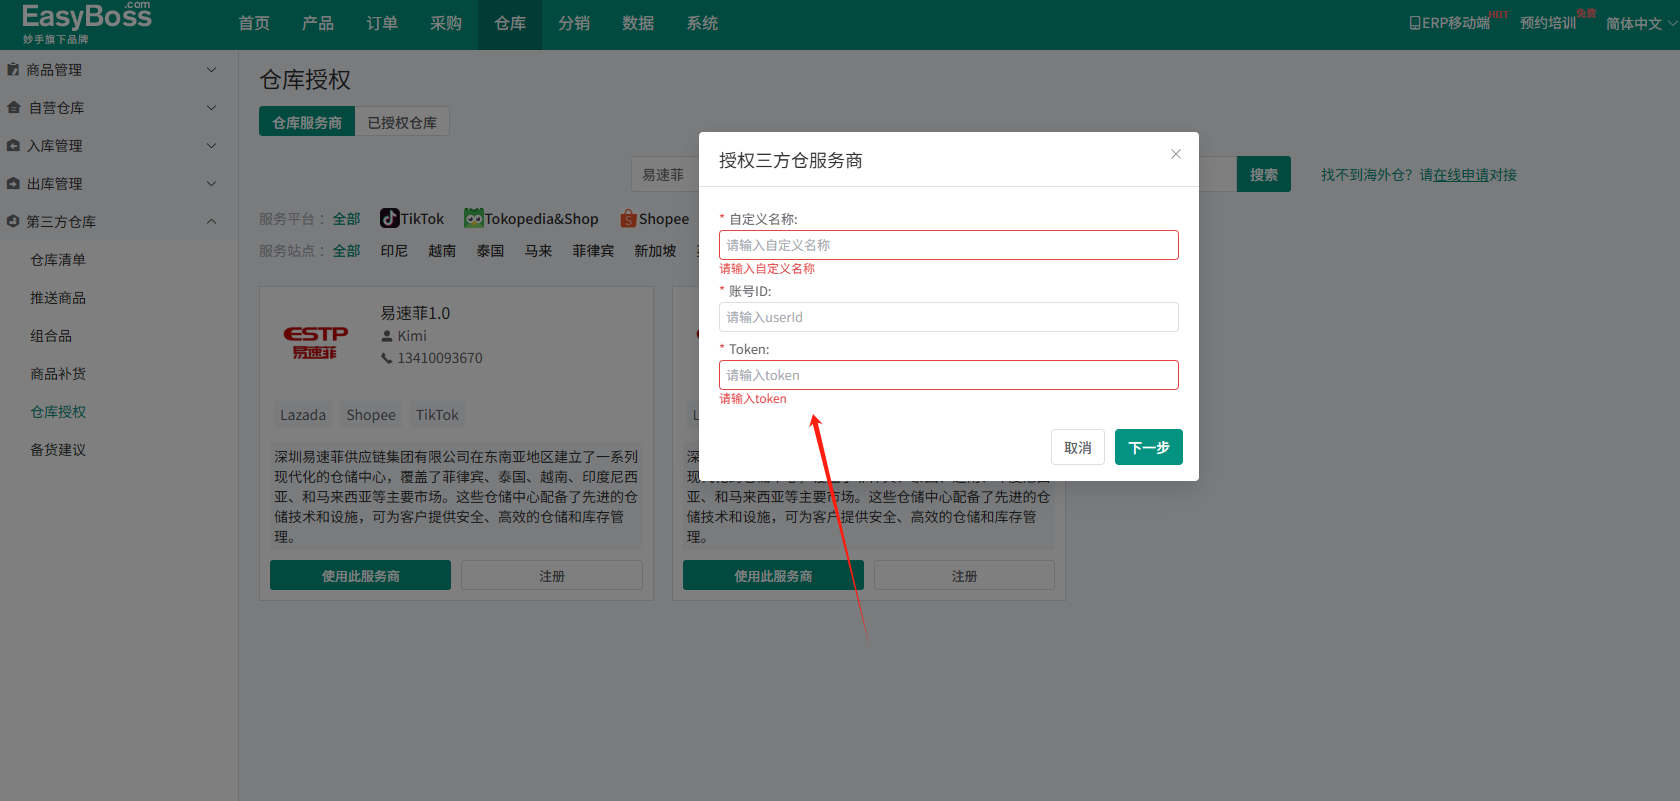This screenshot has width=1680, height=801.
Task: Click the 搜索 button
Action: [1264, 174]
